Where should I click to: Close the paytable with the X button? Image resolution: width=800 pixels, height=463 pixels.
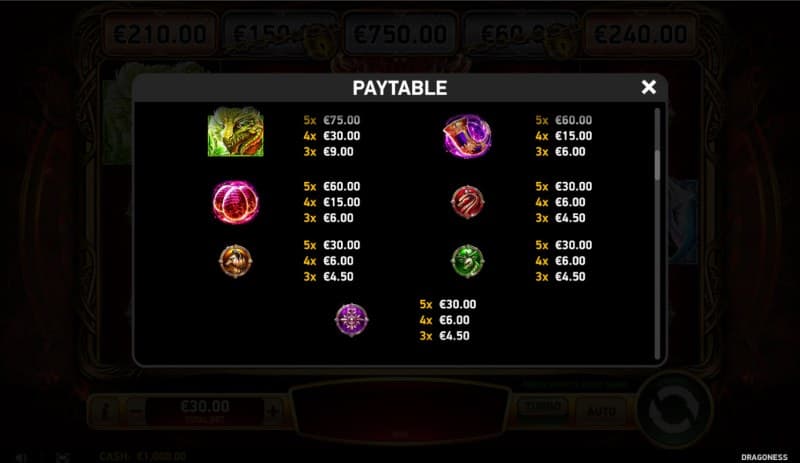(648, 87)
